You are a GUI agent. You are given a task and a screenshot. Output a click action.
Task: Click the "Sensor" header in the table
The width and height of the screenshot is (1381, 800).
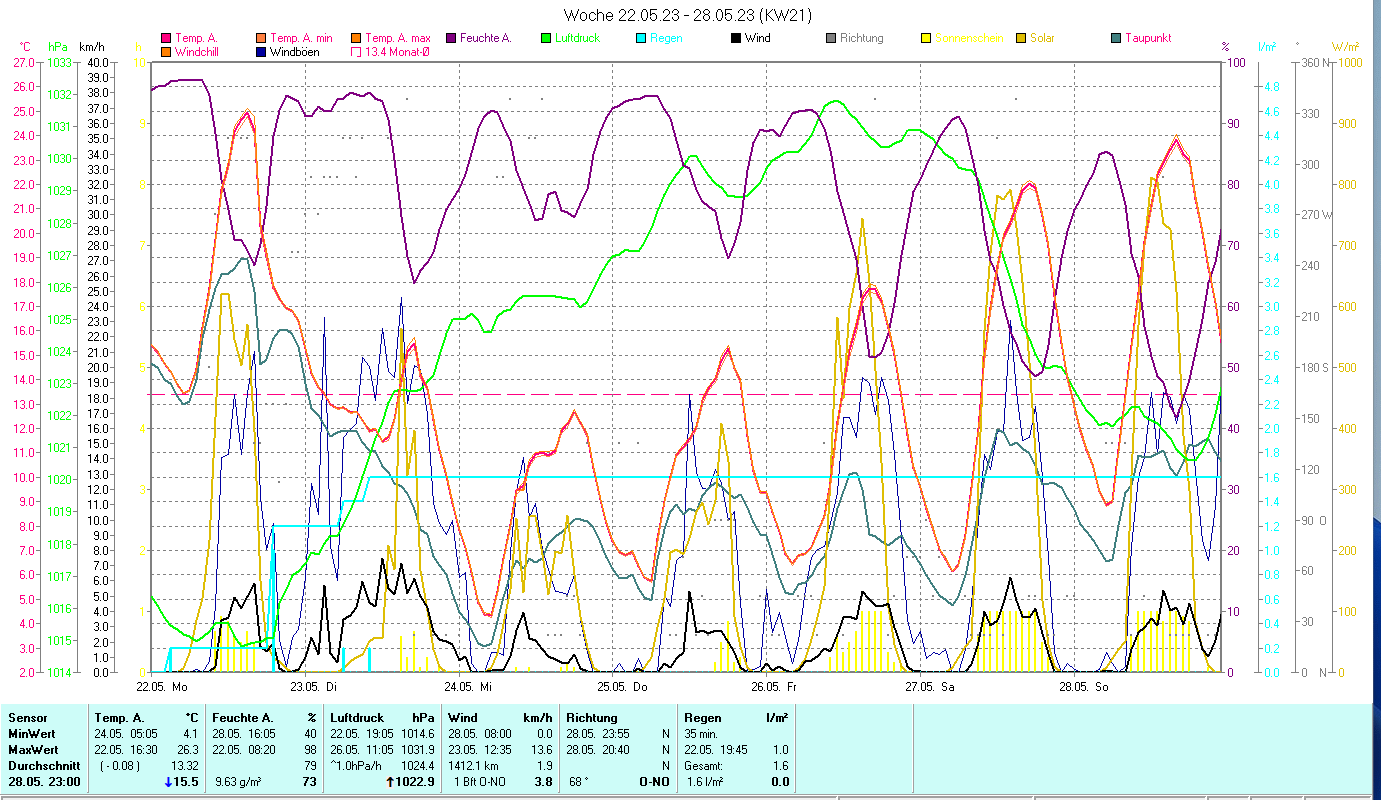pos(27,718)
